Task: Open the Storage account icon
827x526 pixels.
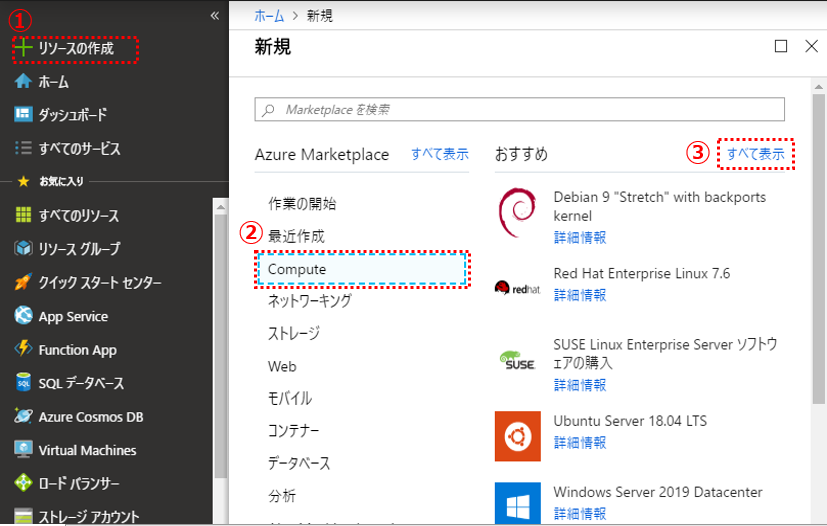Action: click(x=23, y=516)
